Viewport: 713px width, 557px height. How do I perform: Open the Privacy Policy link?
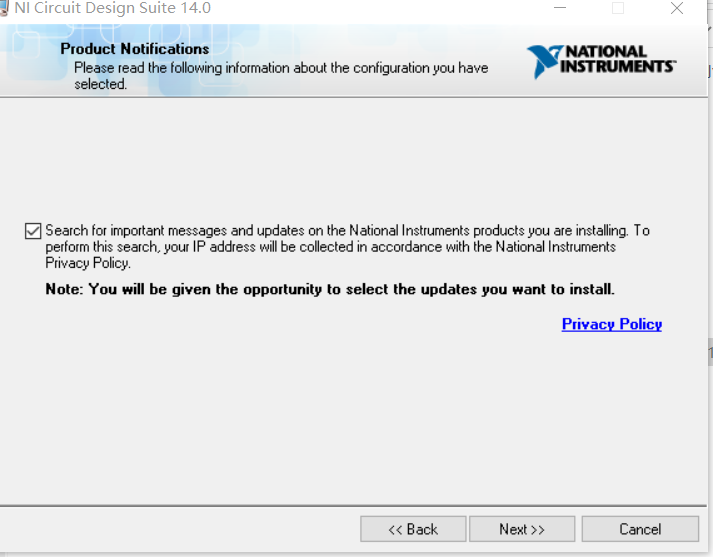(611, 324)
